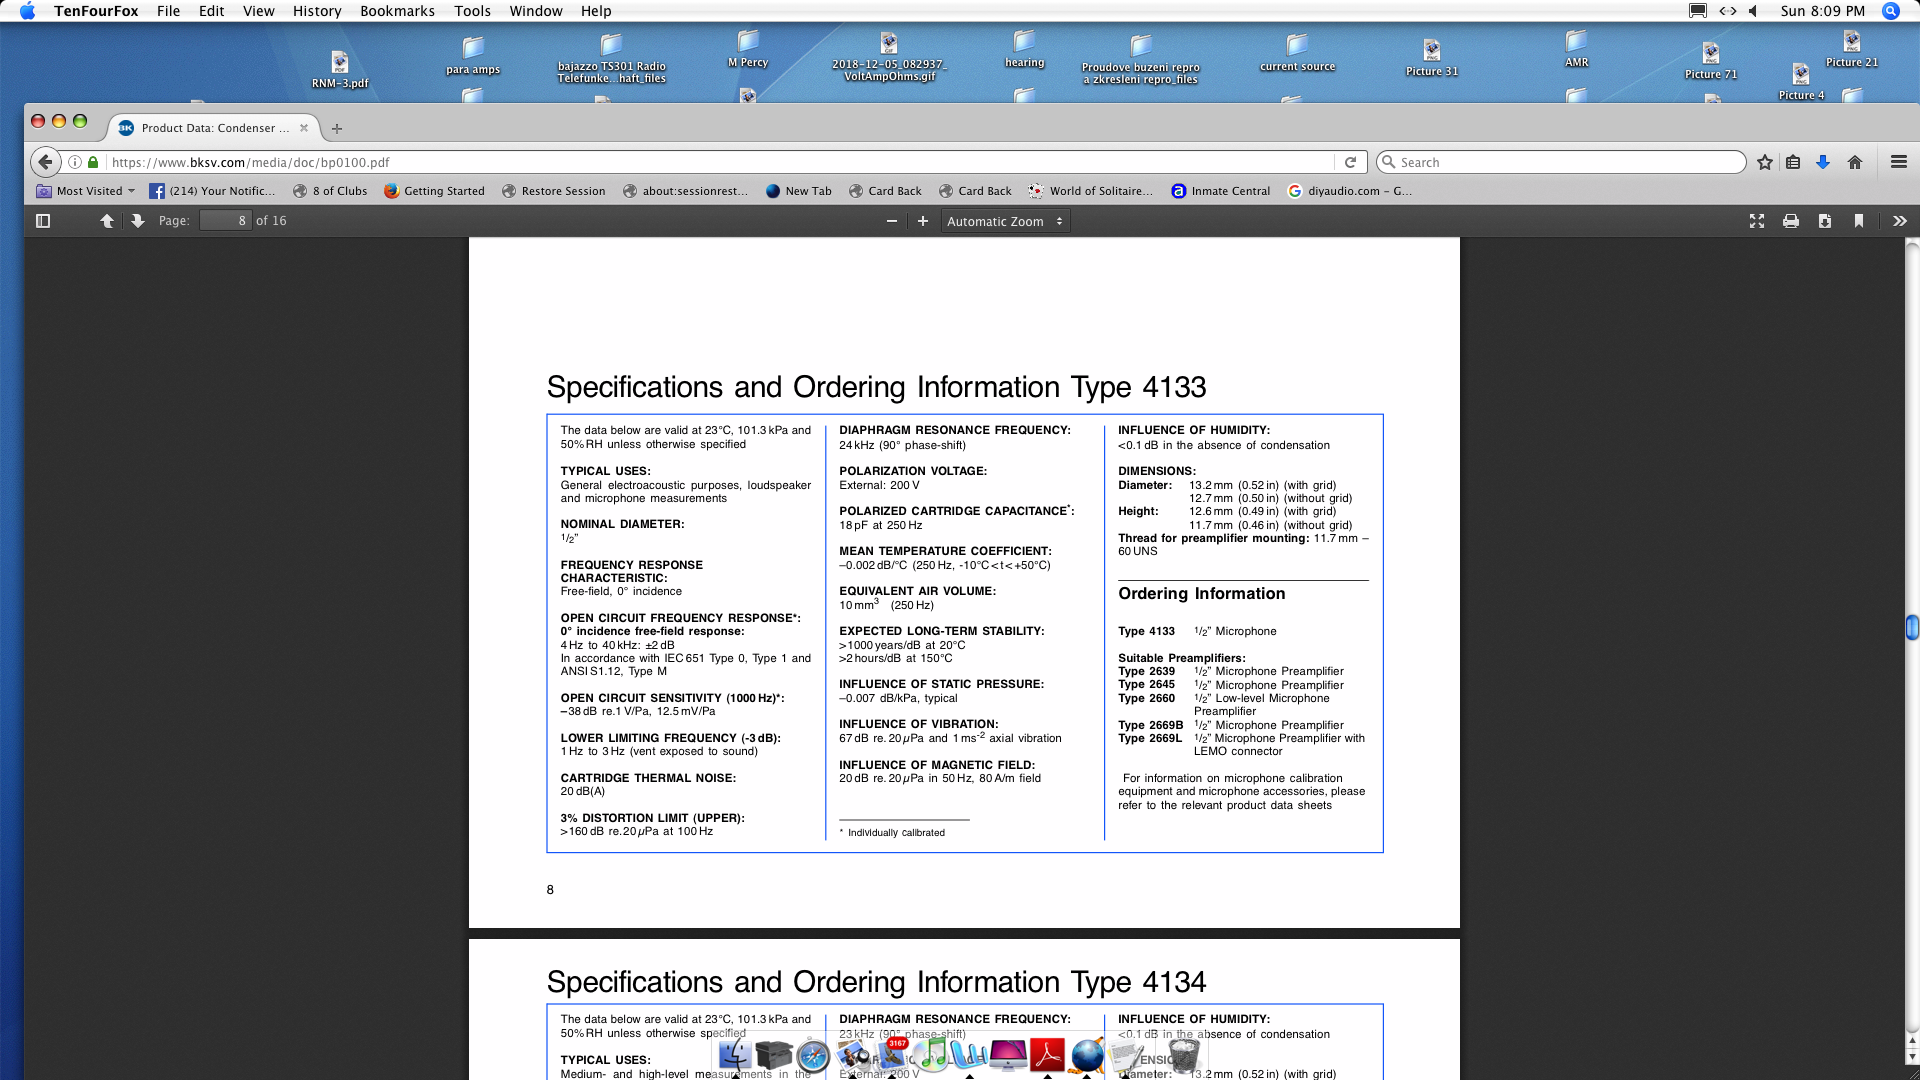Go back with browser Back button
Screen dimensions: 1920x1080
point(45,162)
